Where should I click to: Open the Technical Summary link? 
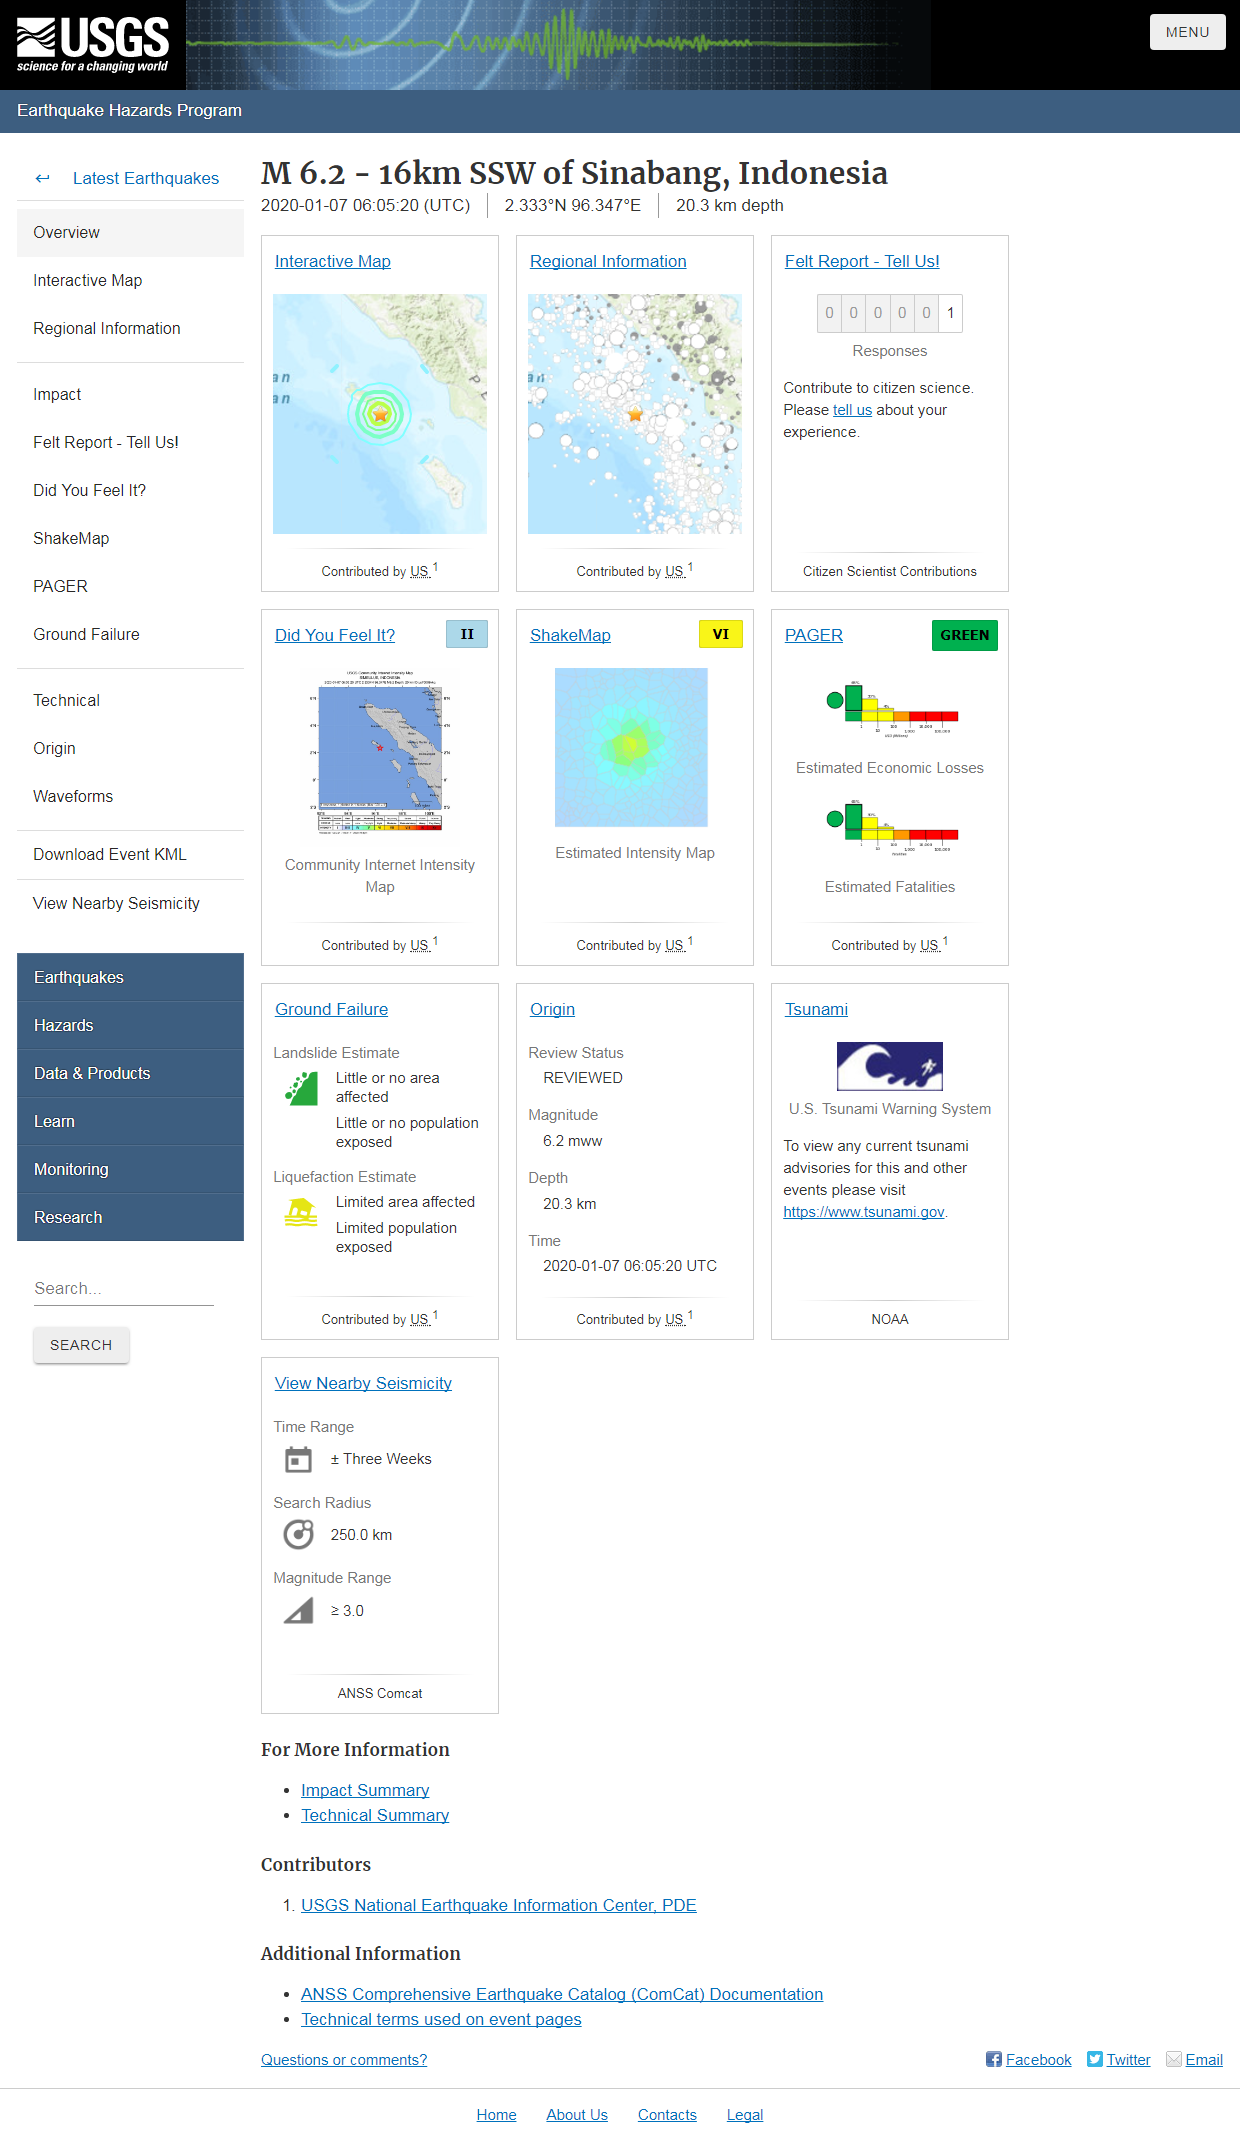click(x=375, y=1815)
